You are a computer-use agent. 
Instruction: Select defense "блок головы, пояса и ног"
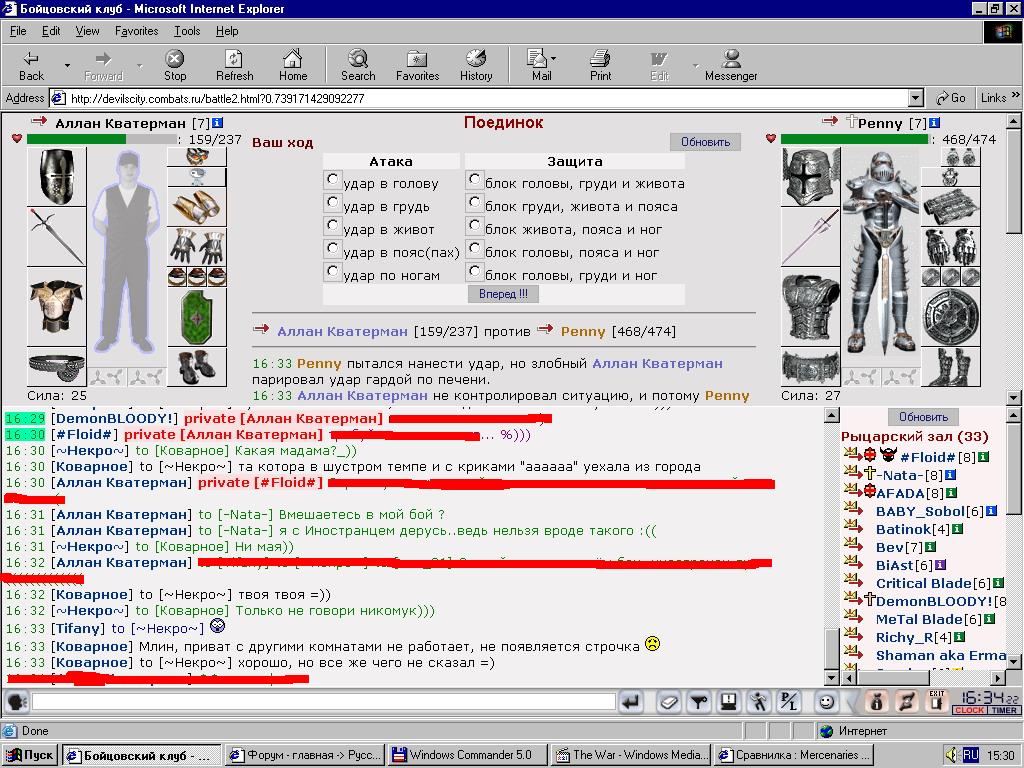tap(475, 248)
